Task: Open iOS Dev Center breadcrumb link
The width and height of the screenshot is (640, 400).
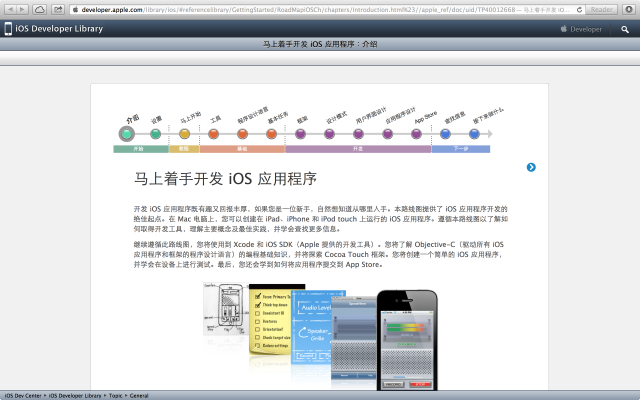Action: (23, 396)
